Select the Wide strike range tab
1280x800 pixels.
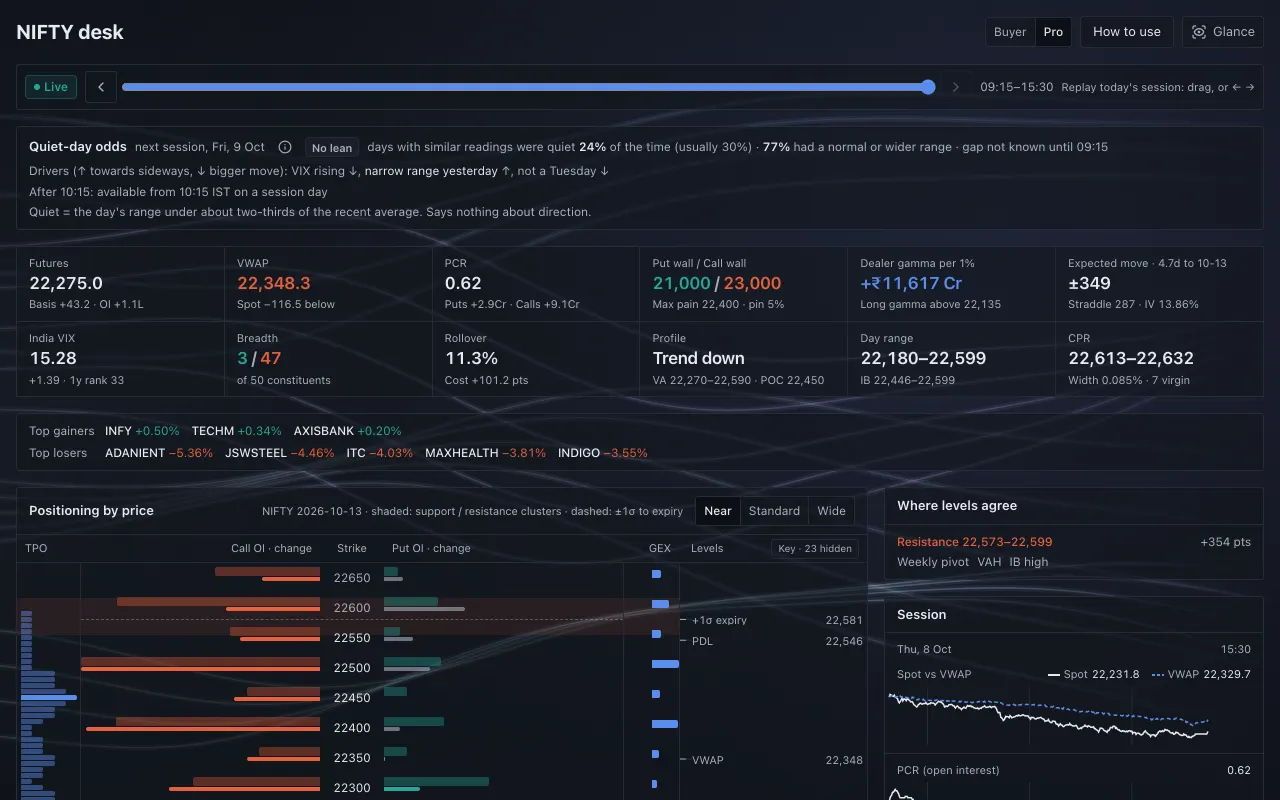pyautogui.click(x=832, y=511)
